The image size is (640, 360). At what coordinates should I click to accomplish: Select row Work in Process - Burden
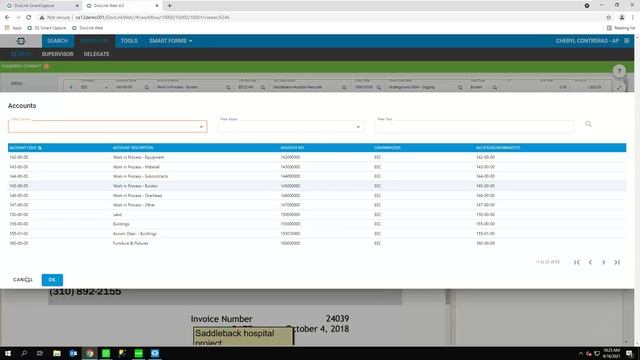point(317,186)
